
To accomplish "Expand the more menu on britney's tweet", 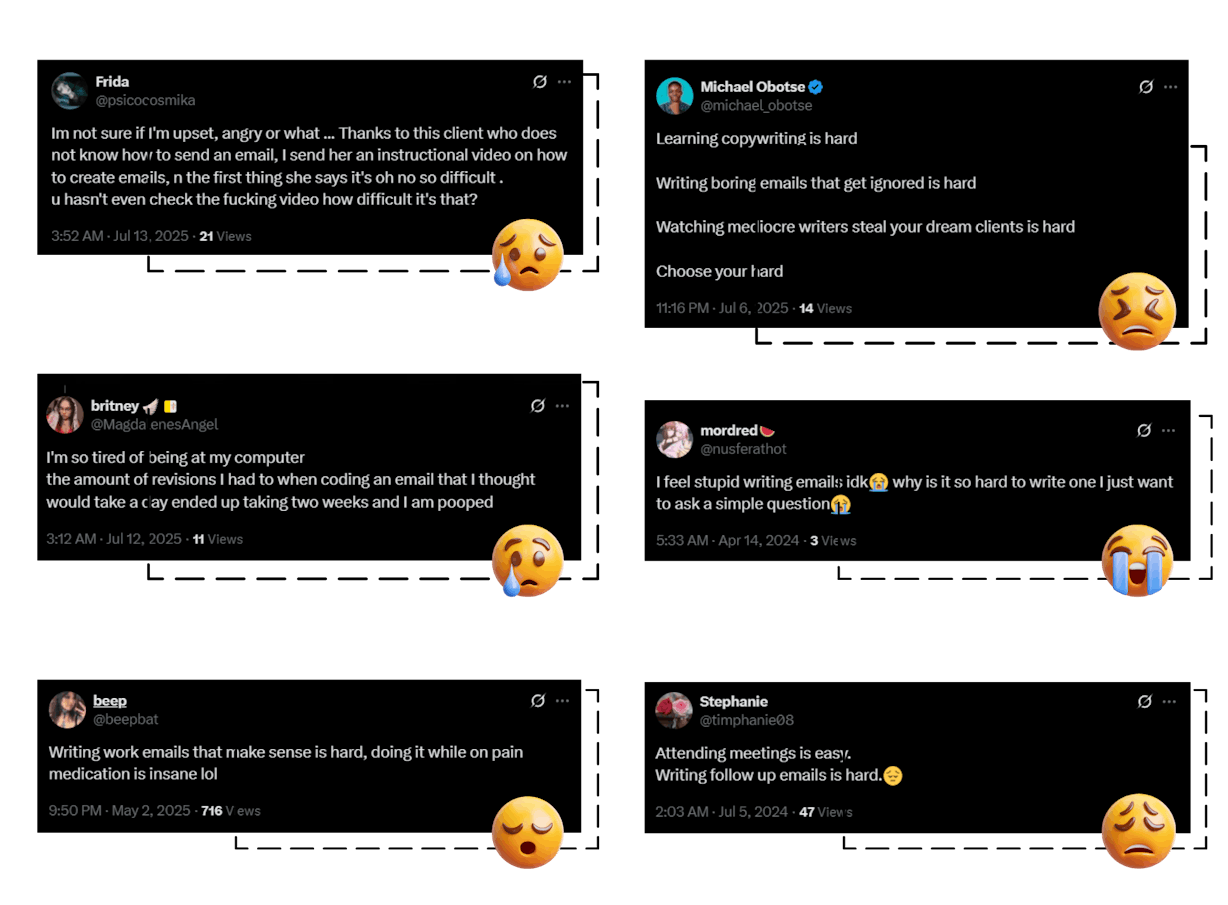I will point(563,406).
